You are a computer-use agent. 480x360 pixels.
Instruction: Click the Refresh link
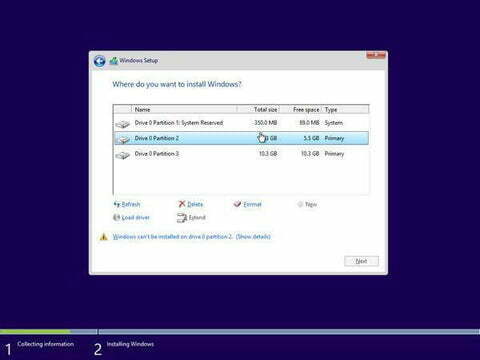(131, 204)
